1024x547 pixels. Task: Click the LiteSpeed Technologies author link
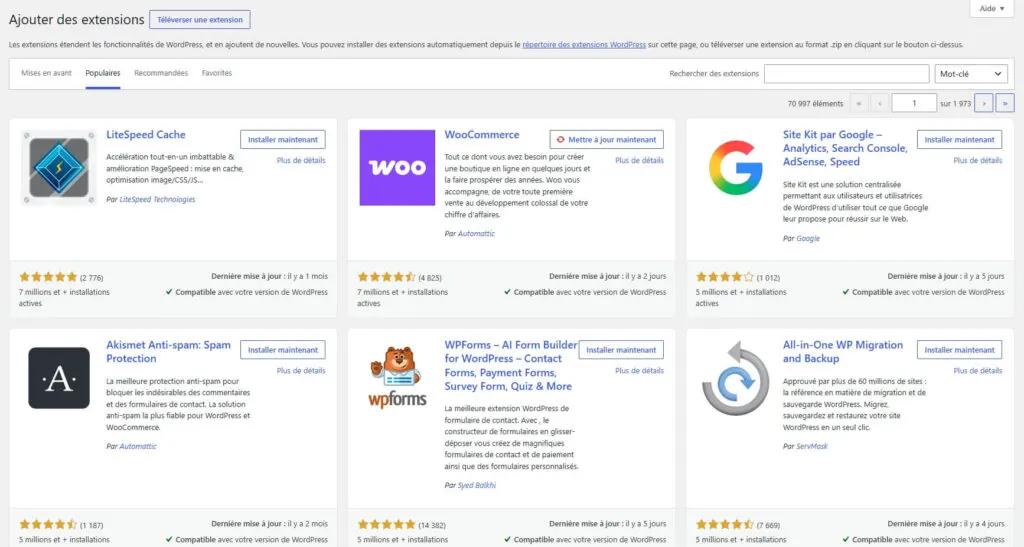tap(157, 200)
